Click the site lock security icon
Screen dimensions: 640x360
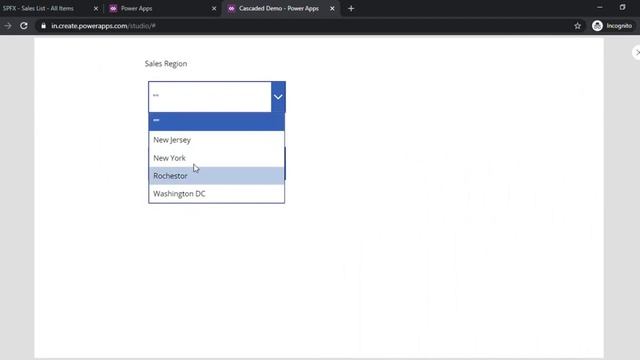tap(43, 26)
